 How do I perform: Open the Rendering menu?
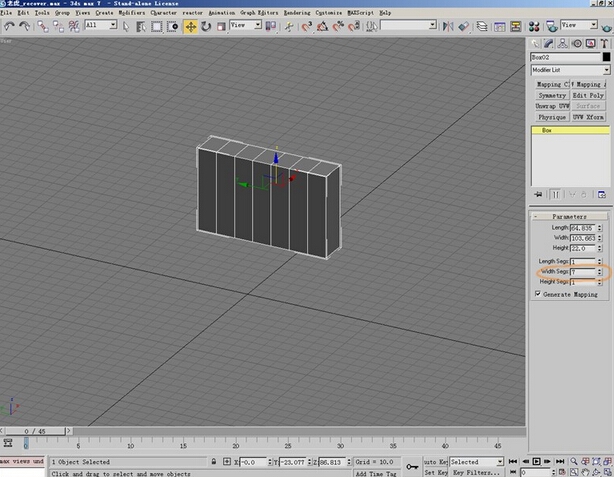pos(297,13)
